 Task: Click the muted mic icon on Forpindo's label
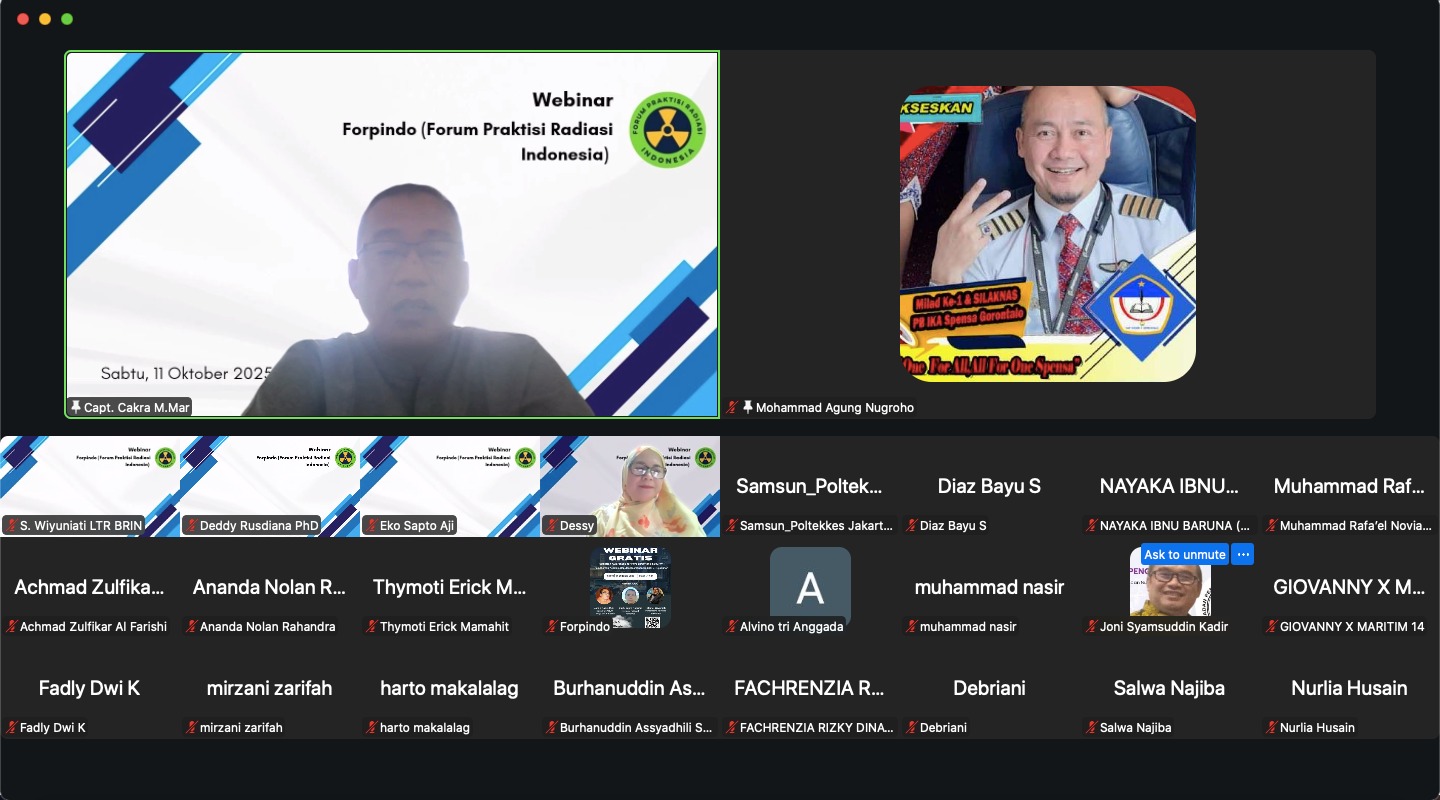pyautogui.click(x=552, y=626)
